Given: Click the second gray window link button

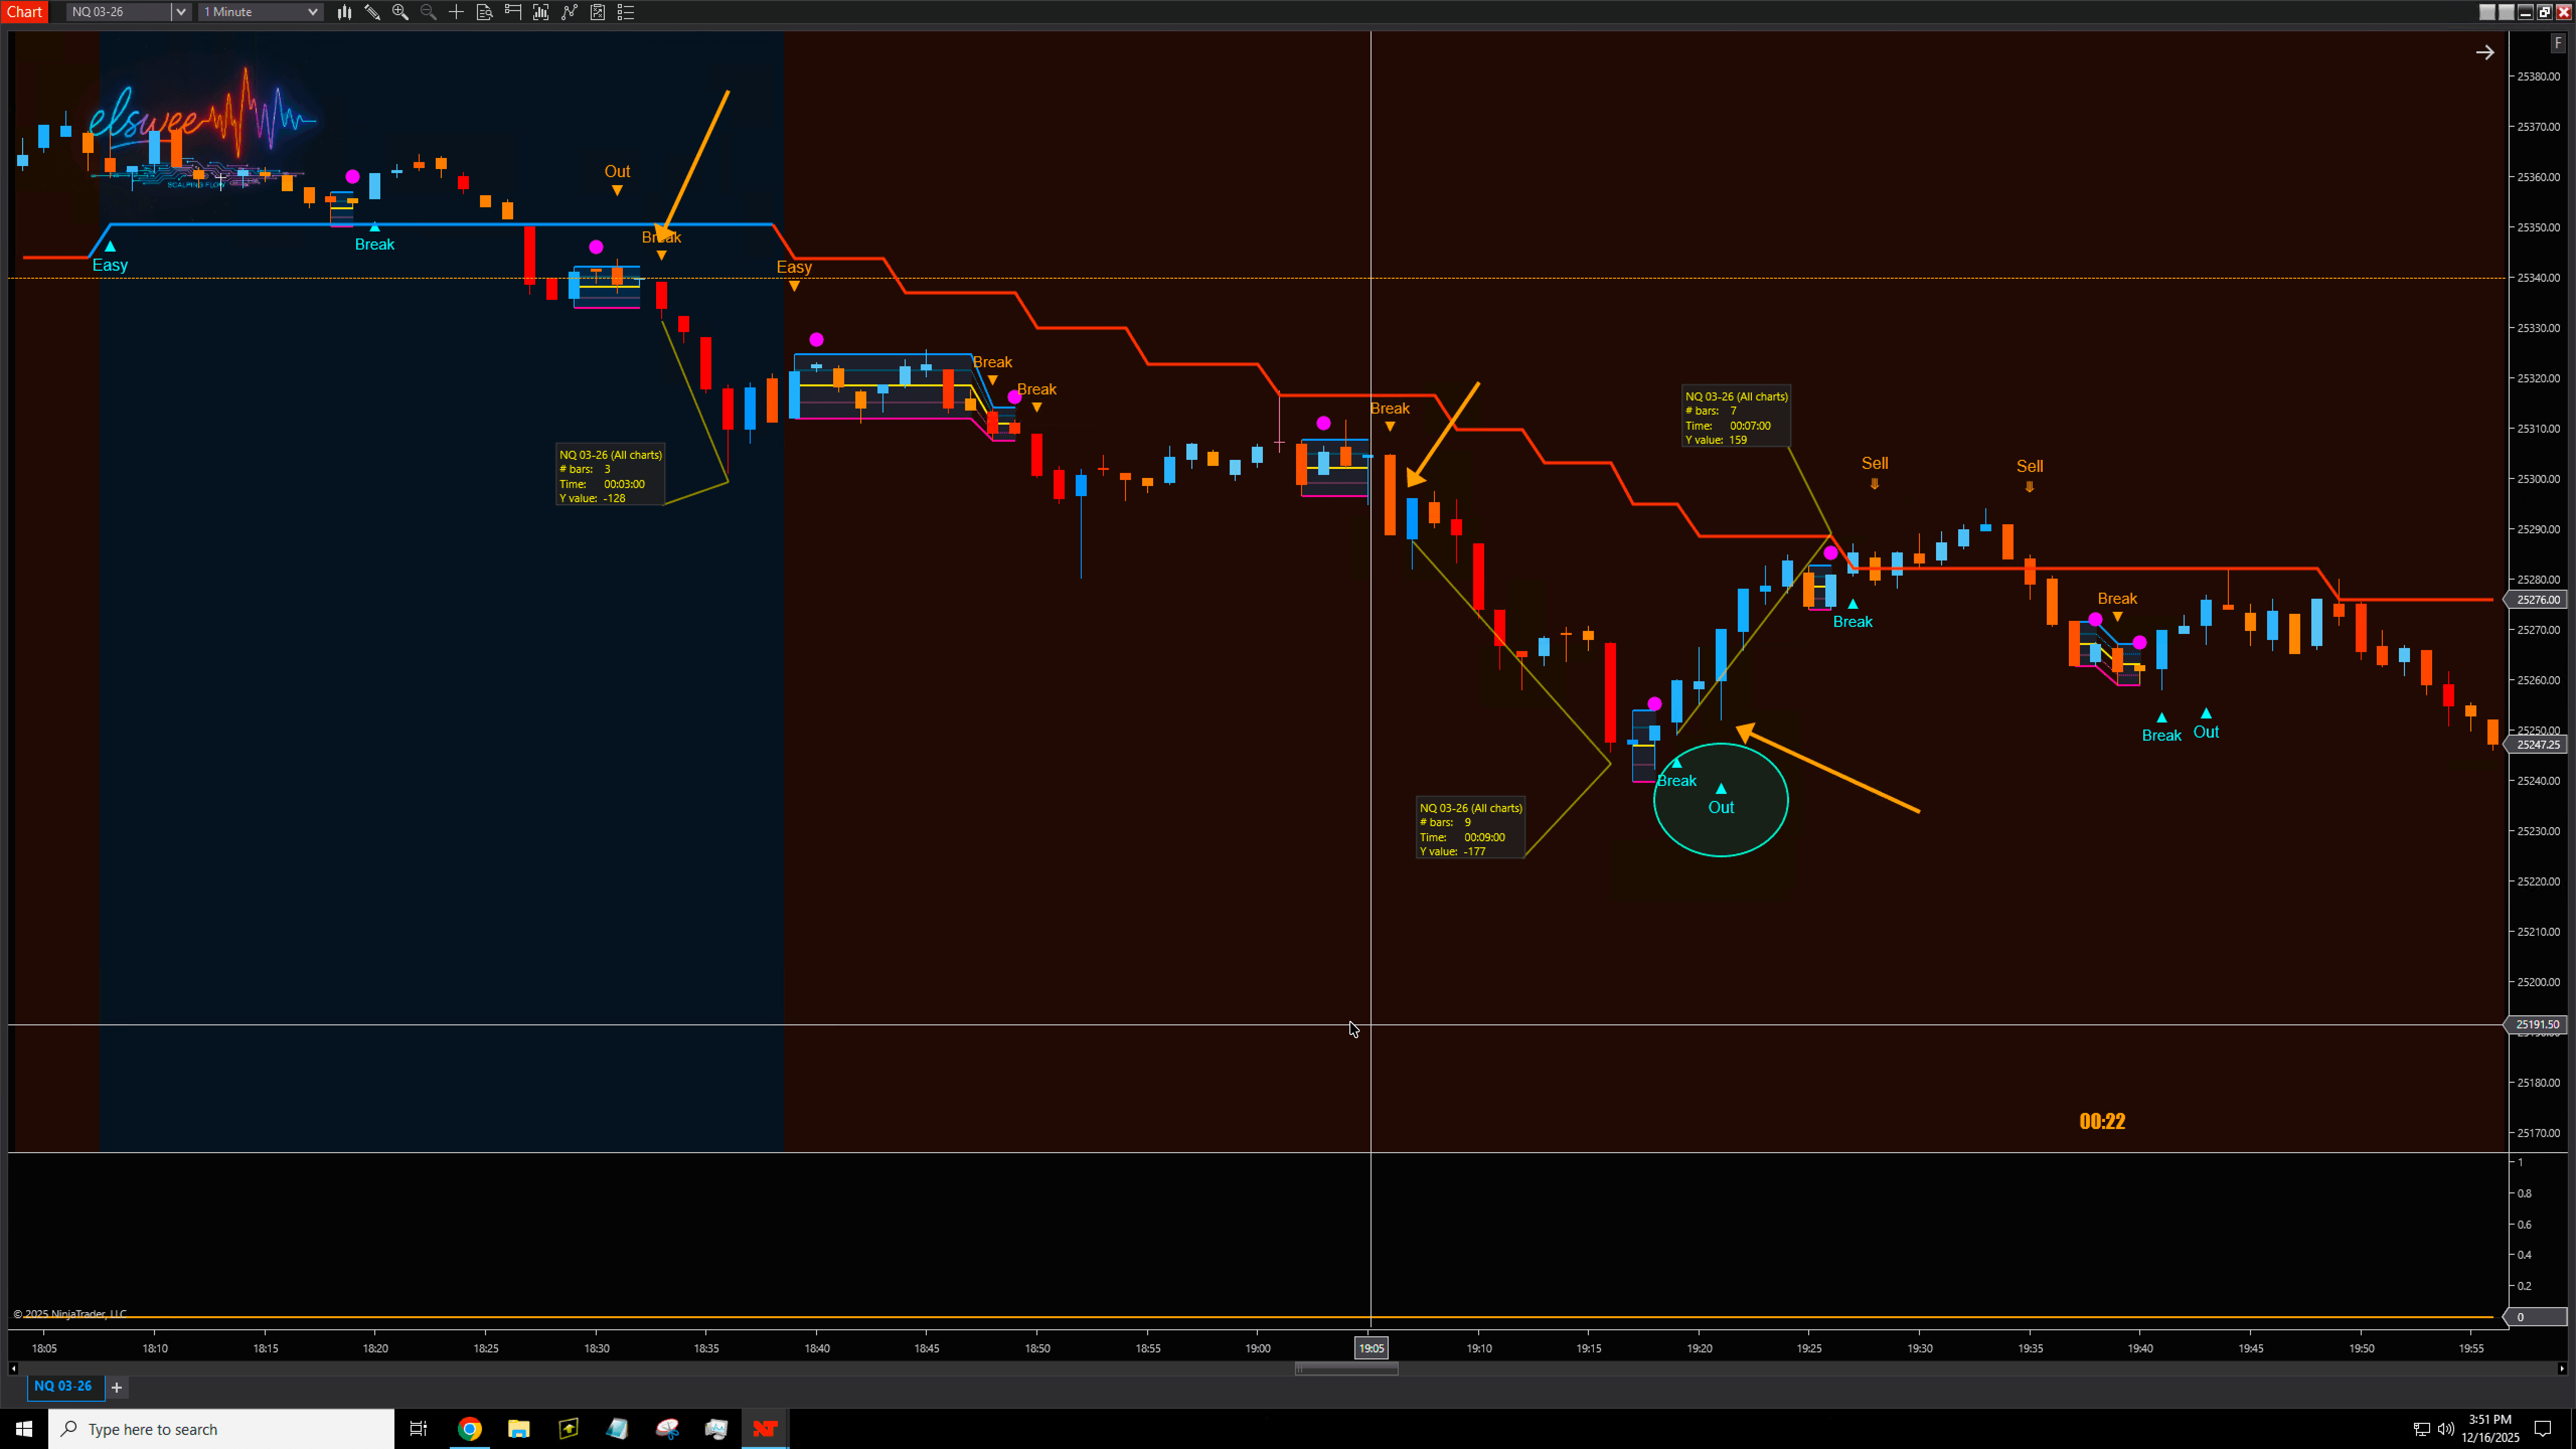Looking at the screenshot, I should 2506,12.
